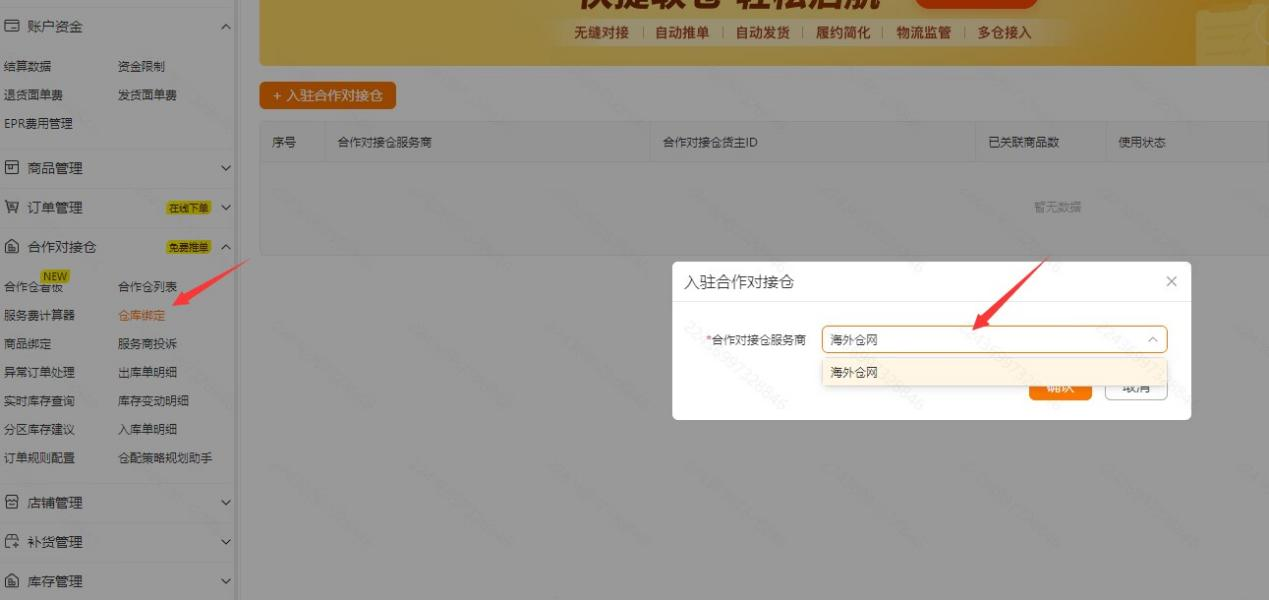
Task: Click the 物流监管 text in the banner
Action: coord(924,33)
